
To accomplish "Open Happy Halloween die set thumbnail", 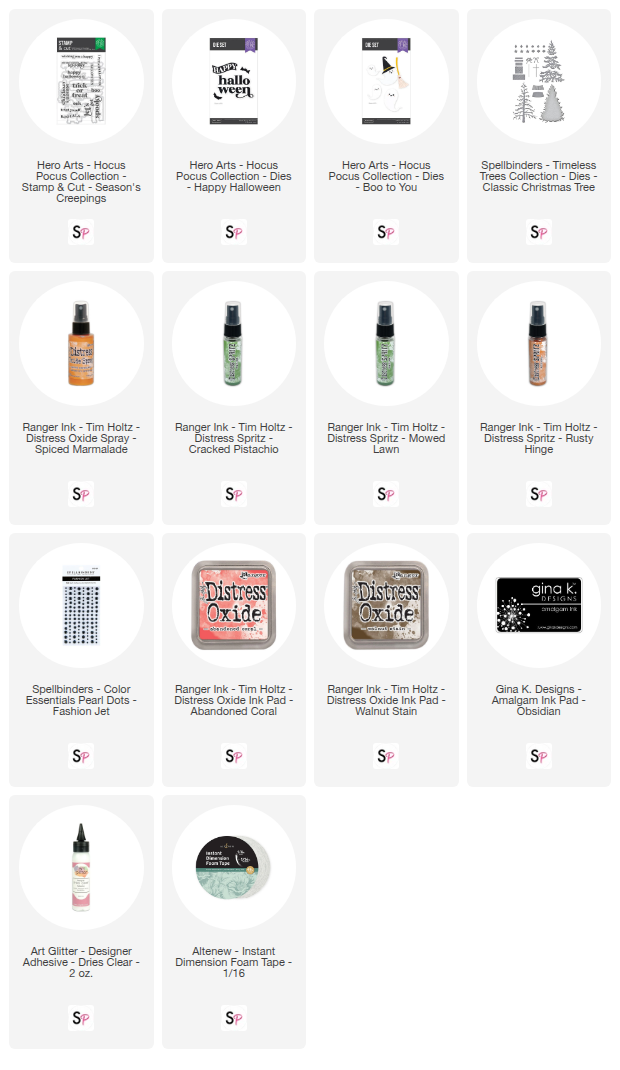I will pos(234,81).
